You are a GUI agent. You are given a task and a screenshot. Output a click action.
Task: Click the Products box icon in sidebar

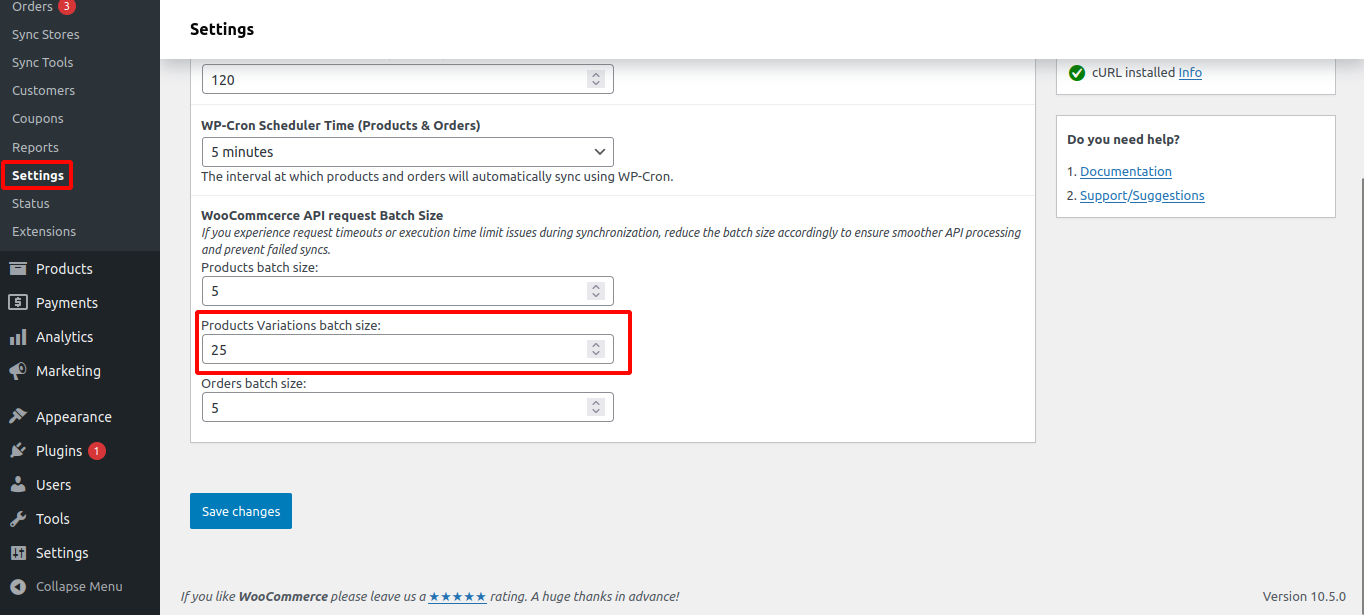click(18, 269)
